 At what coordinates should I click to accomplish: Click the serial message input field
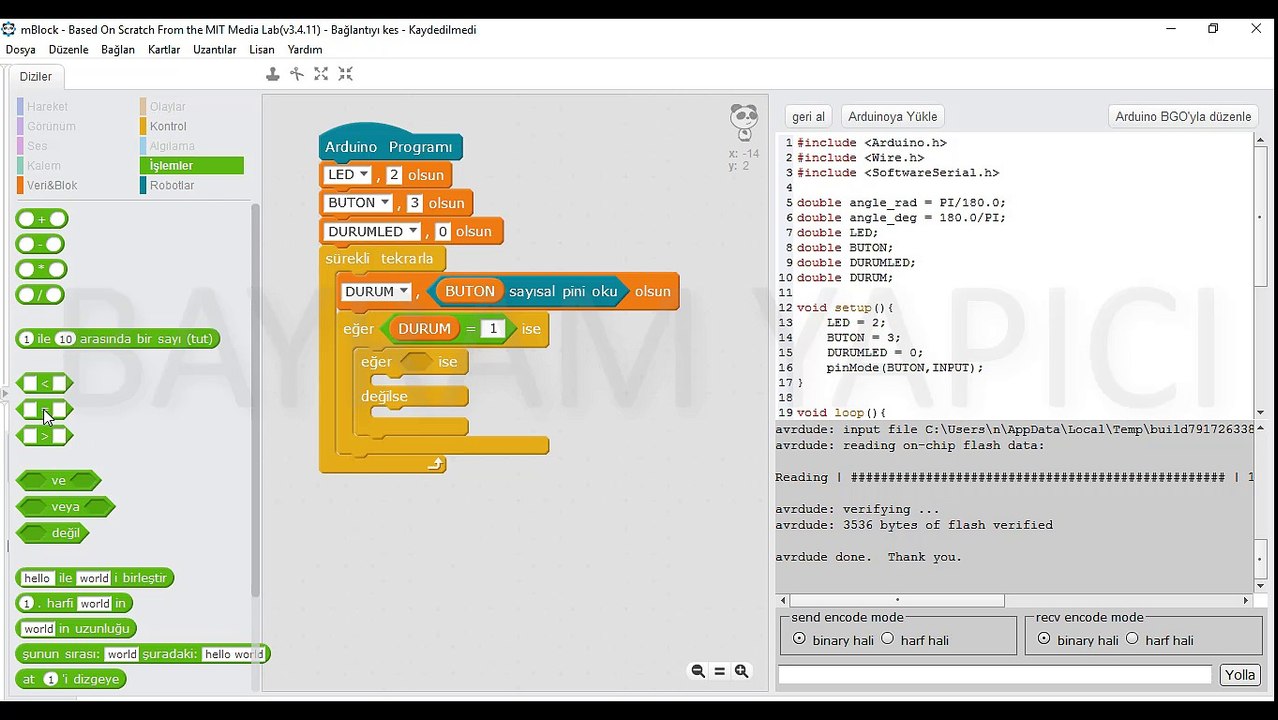tap(995, 675)
